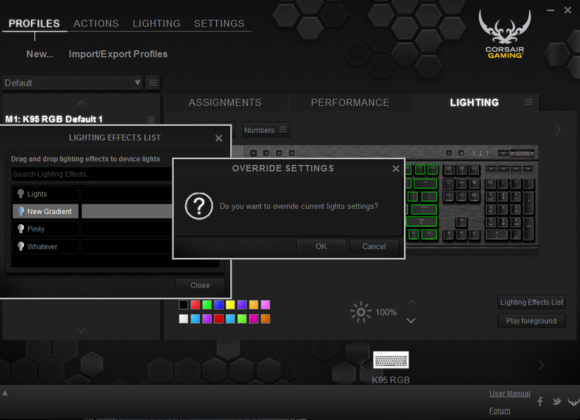Open the Actions tab
Image resolution: width=580 pixels, height=420 pixels.
point(96,23)
